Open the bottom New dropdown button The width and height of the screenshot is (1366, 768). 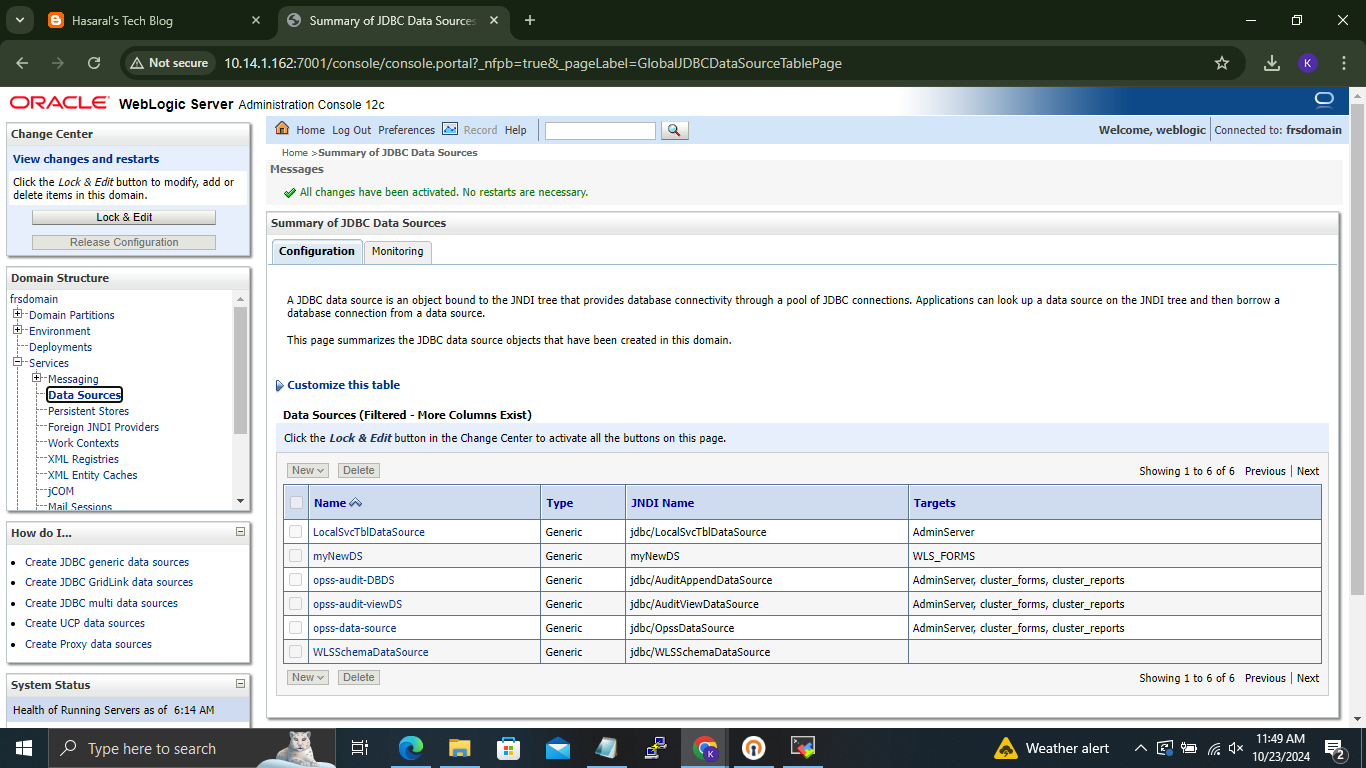pyautogui.click(x=307, y=677)
